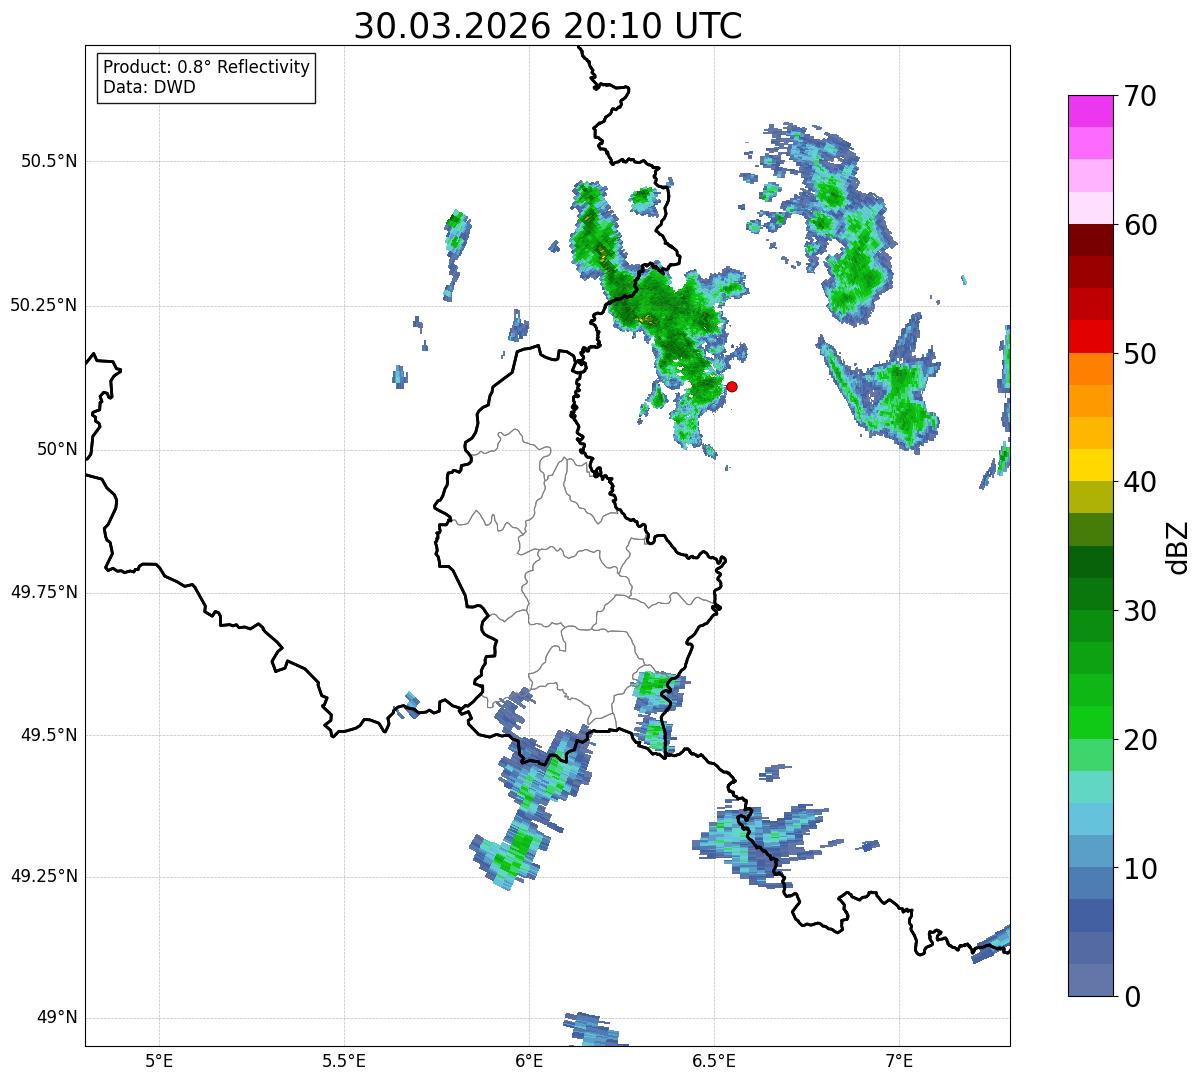
Task: Click the colorbar tick label "40"
Action: coord(1140,482)
